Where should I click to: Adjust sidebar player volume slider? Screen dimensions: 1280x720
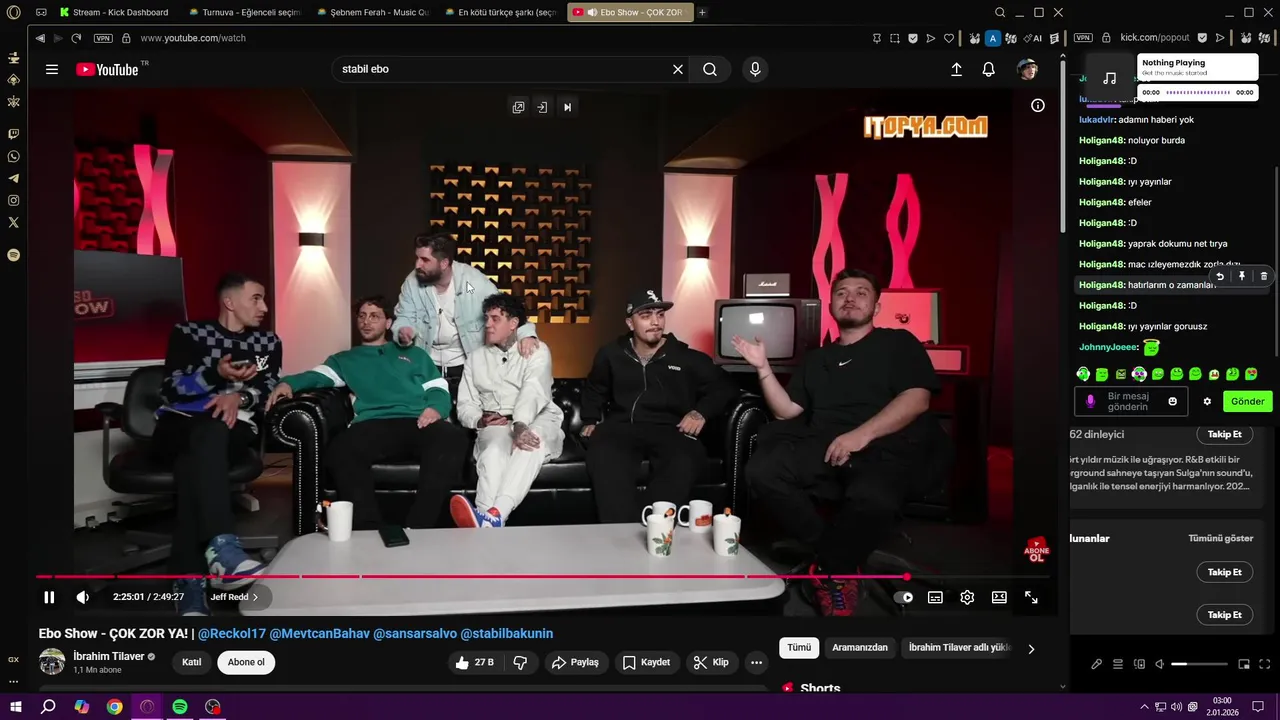tap(1199, 664)
